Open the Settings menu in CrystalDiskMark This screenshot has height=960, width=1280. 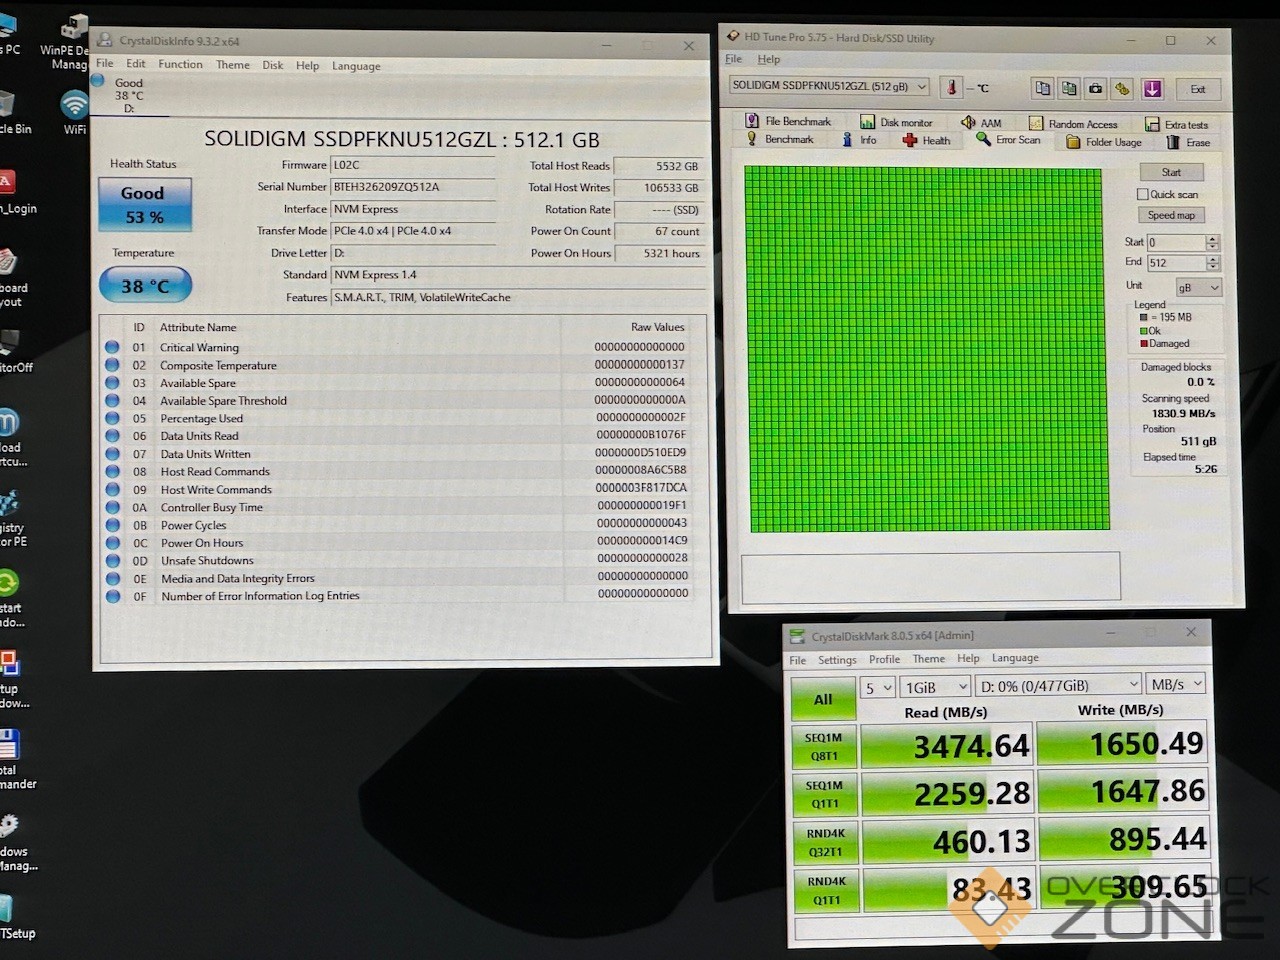click(x=837, y=660)
